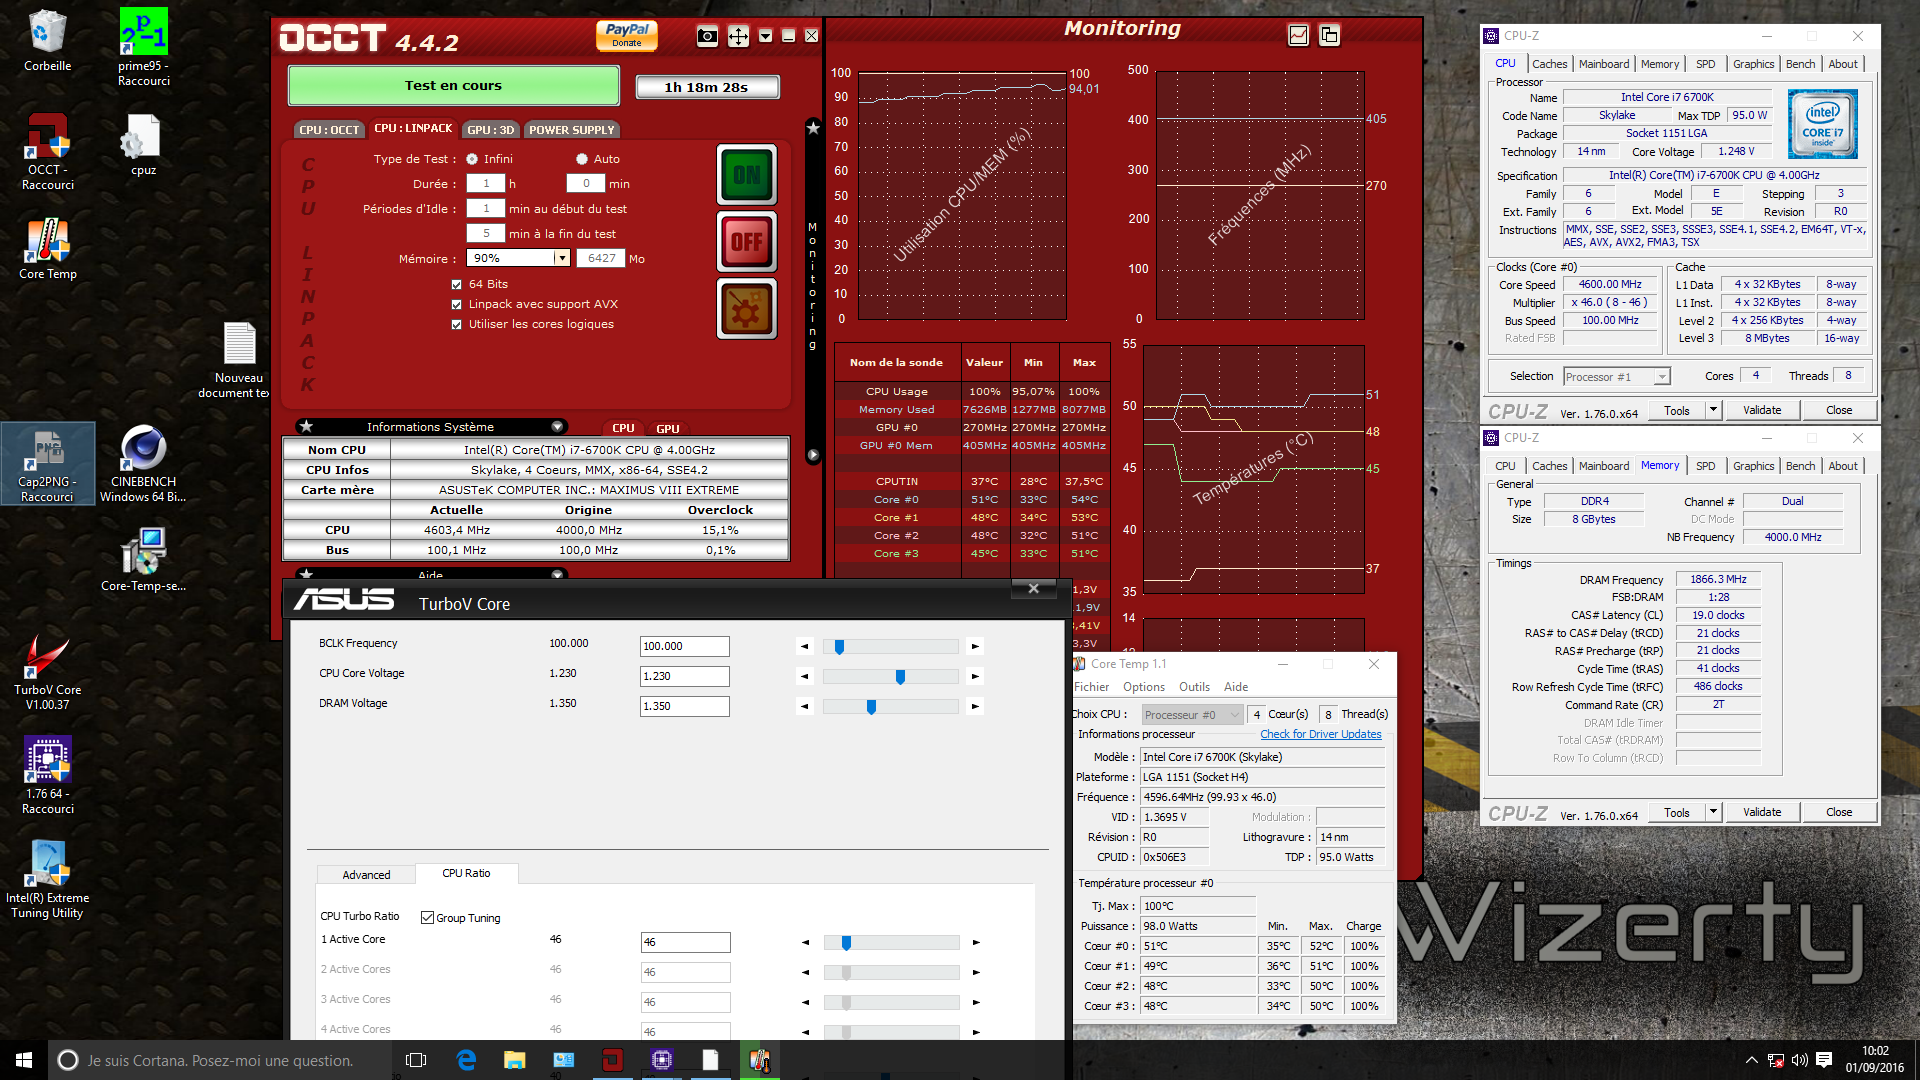Screen dimensions: 1920x1080
Task: Open the Corbeille desktop icon
Action: (48, 42)
